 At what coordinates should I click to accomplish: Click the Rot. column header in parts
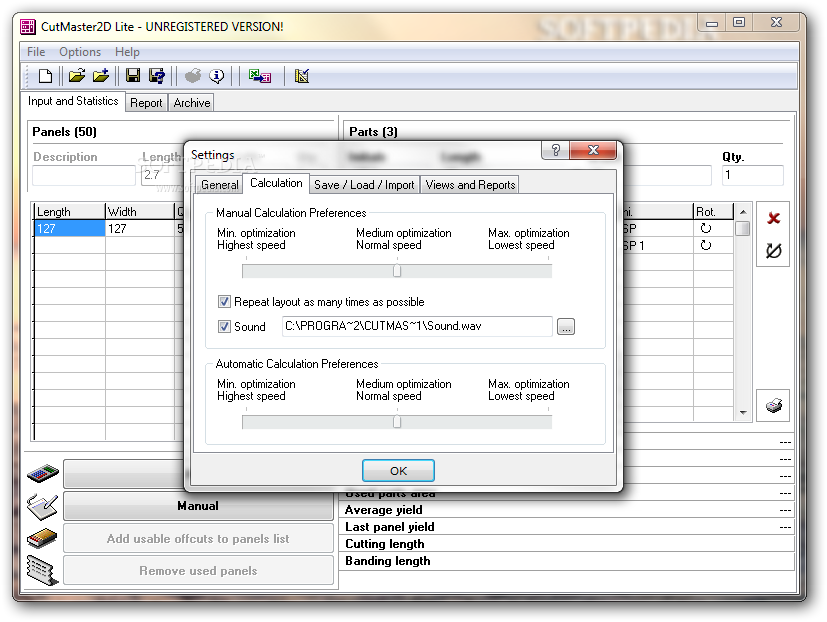[713, 212]
